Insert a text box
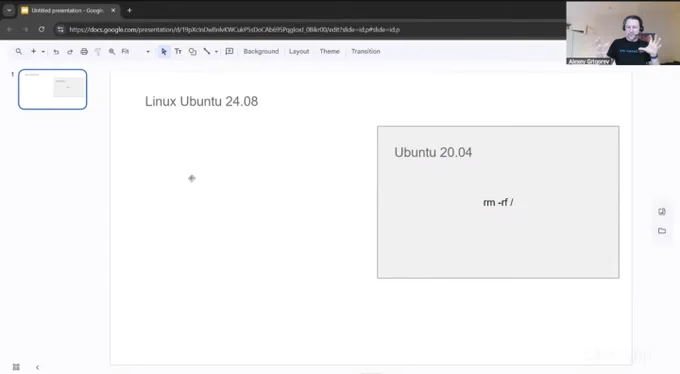 178,52
